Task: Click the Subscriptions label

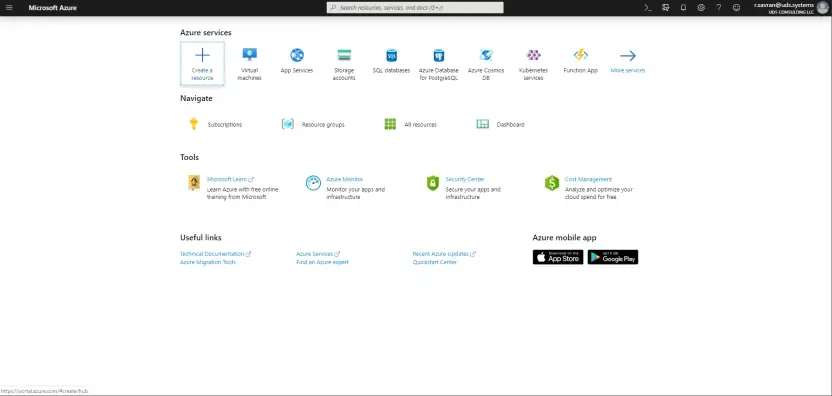Action: 224,125
